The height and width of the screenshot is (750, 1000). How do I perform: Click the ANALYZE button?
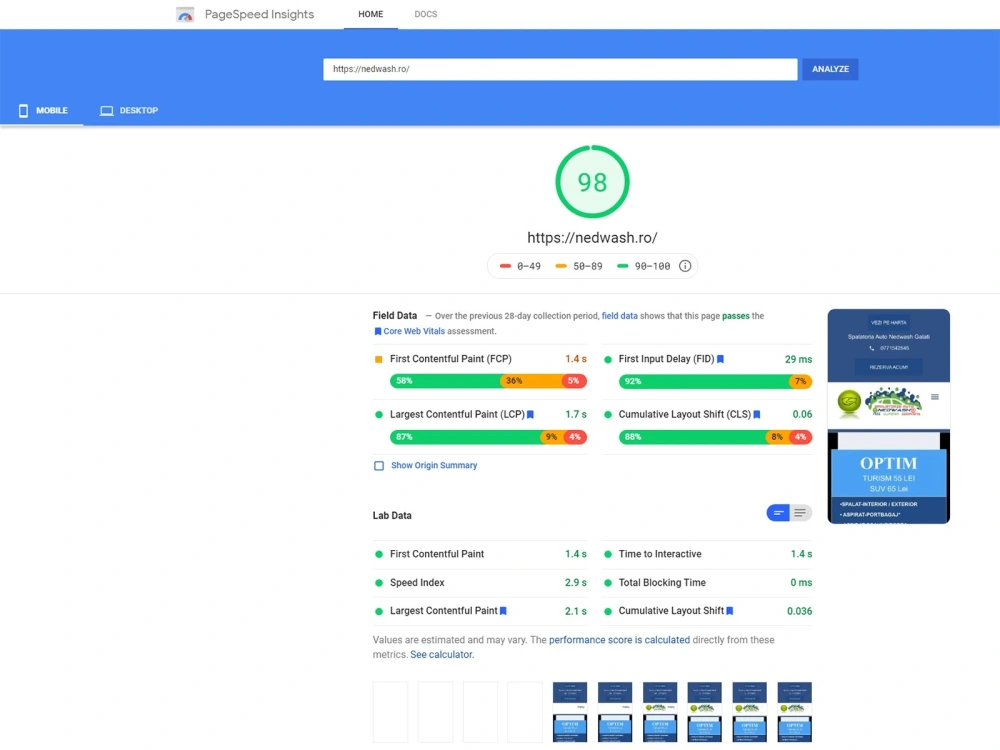pyautogui.click(x=830, y=69)
